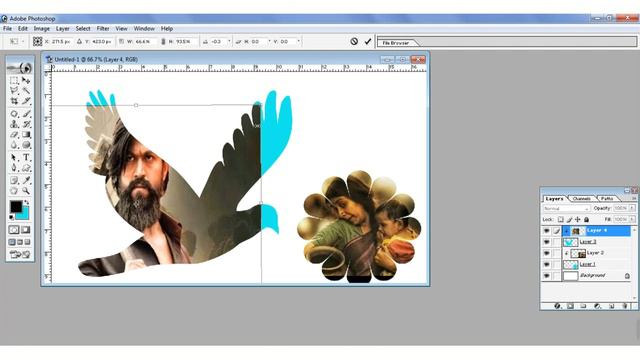Hide the Background layer eye icon

(546, 276)
